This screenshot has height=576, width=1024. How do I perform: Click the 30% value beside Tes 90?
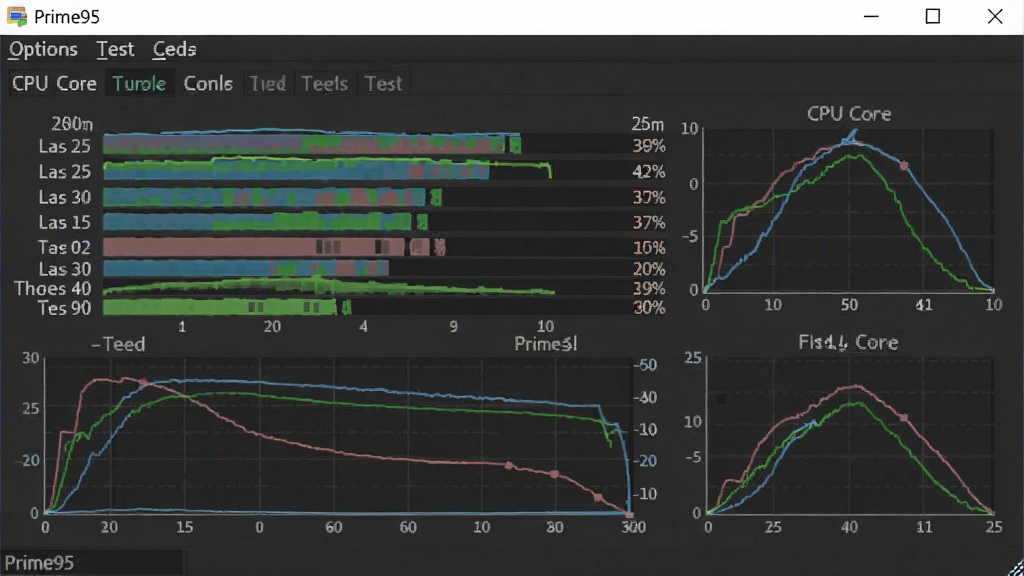coord(648,308)
